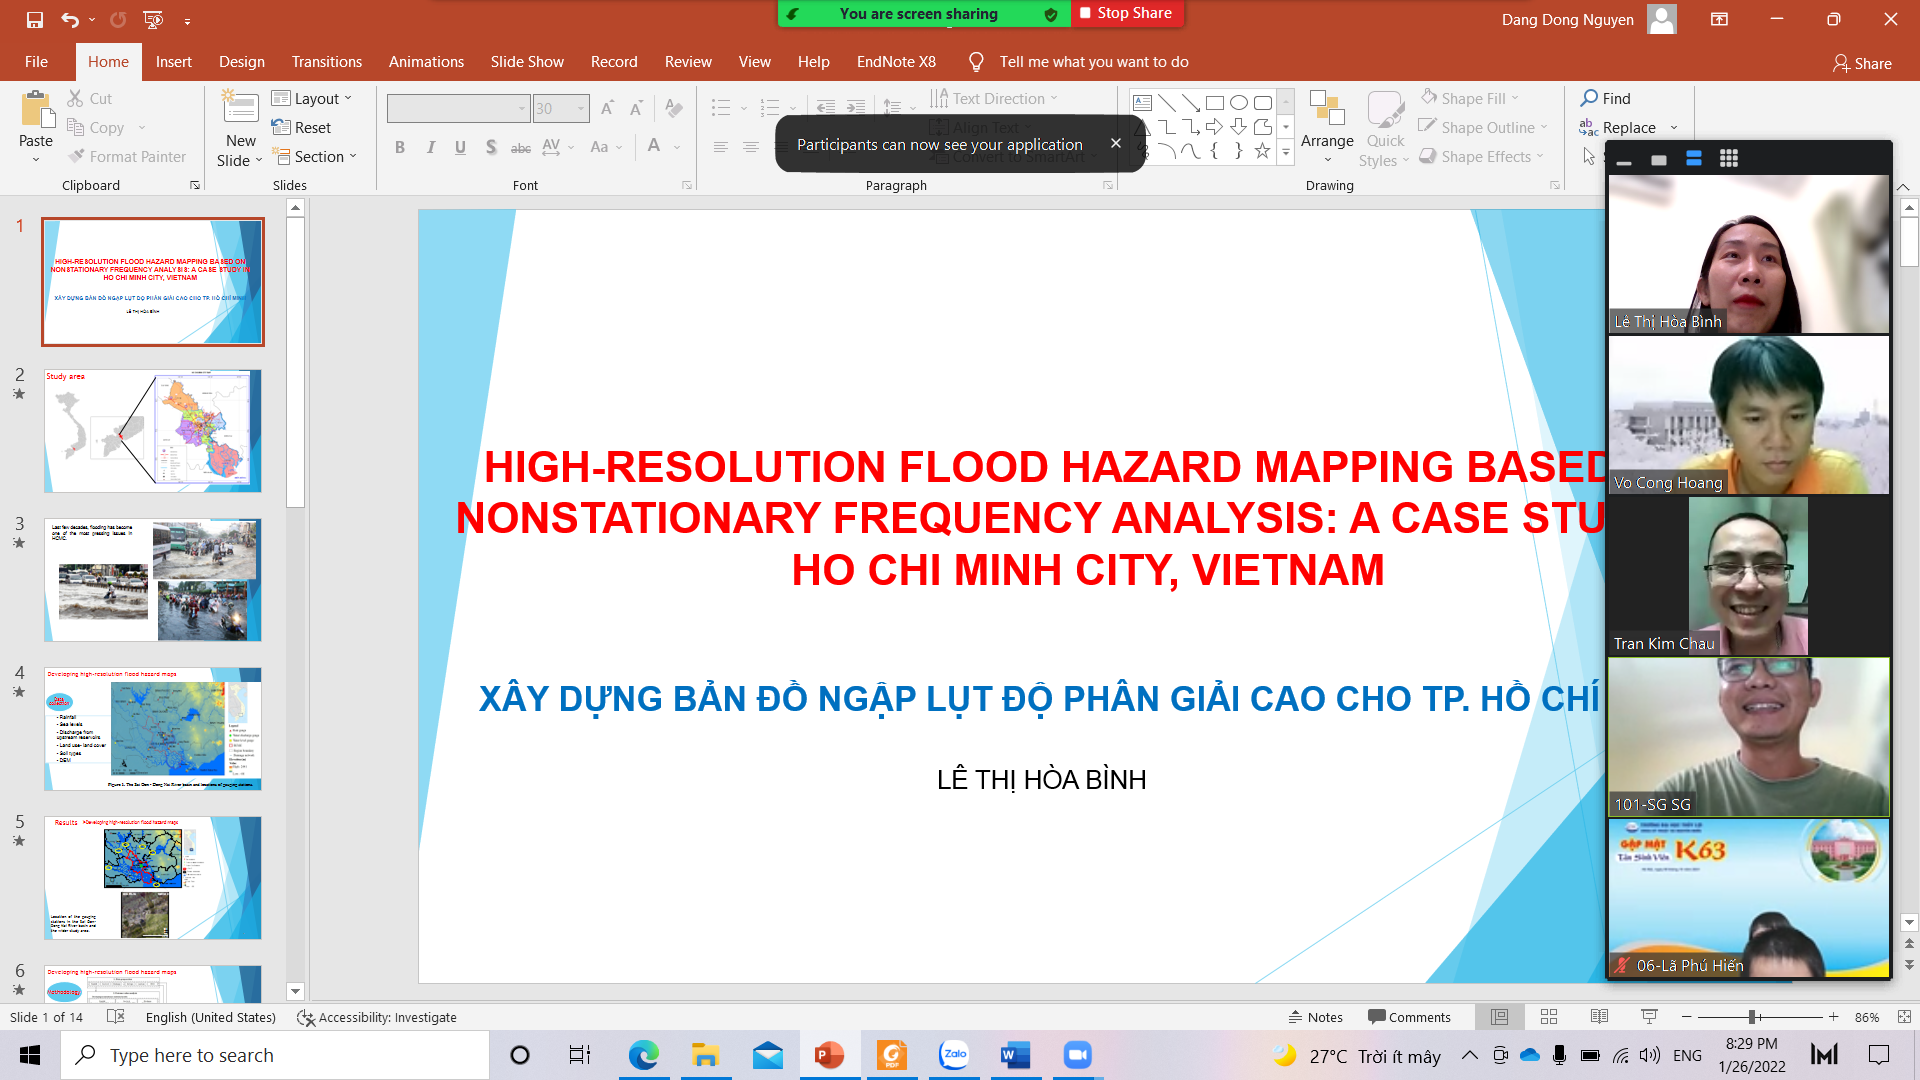
Task: Select the gallery view grid icon
Action: coord(1729,159)
